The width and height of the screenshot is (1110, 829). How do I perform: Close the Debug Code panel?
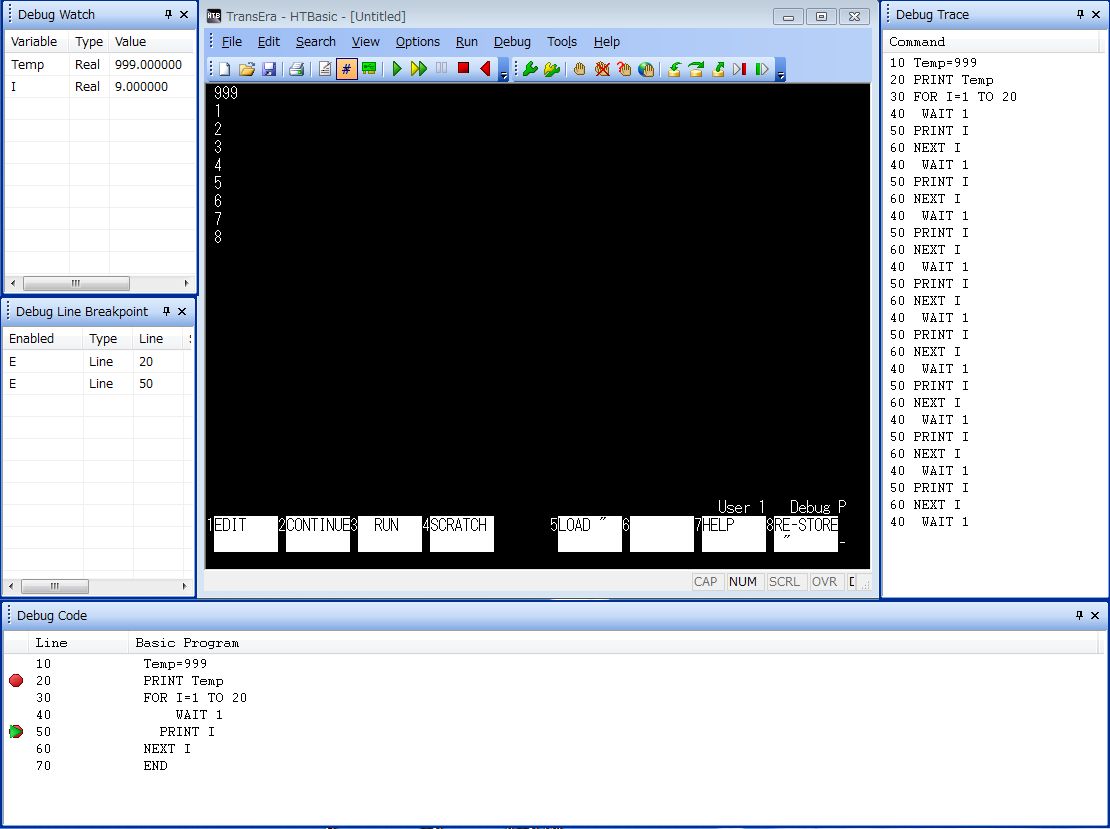(x=1095, y=615)
